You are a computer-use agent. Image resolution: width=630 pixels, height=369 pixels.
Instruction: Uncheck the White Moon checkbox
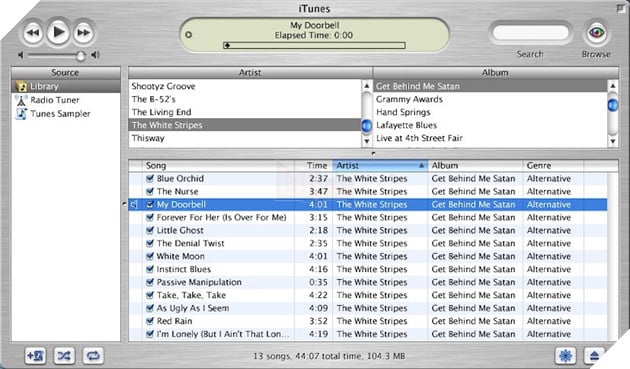[x=150, y=256]
